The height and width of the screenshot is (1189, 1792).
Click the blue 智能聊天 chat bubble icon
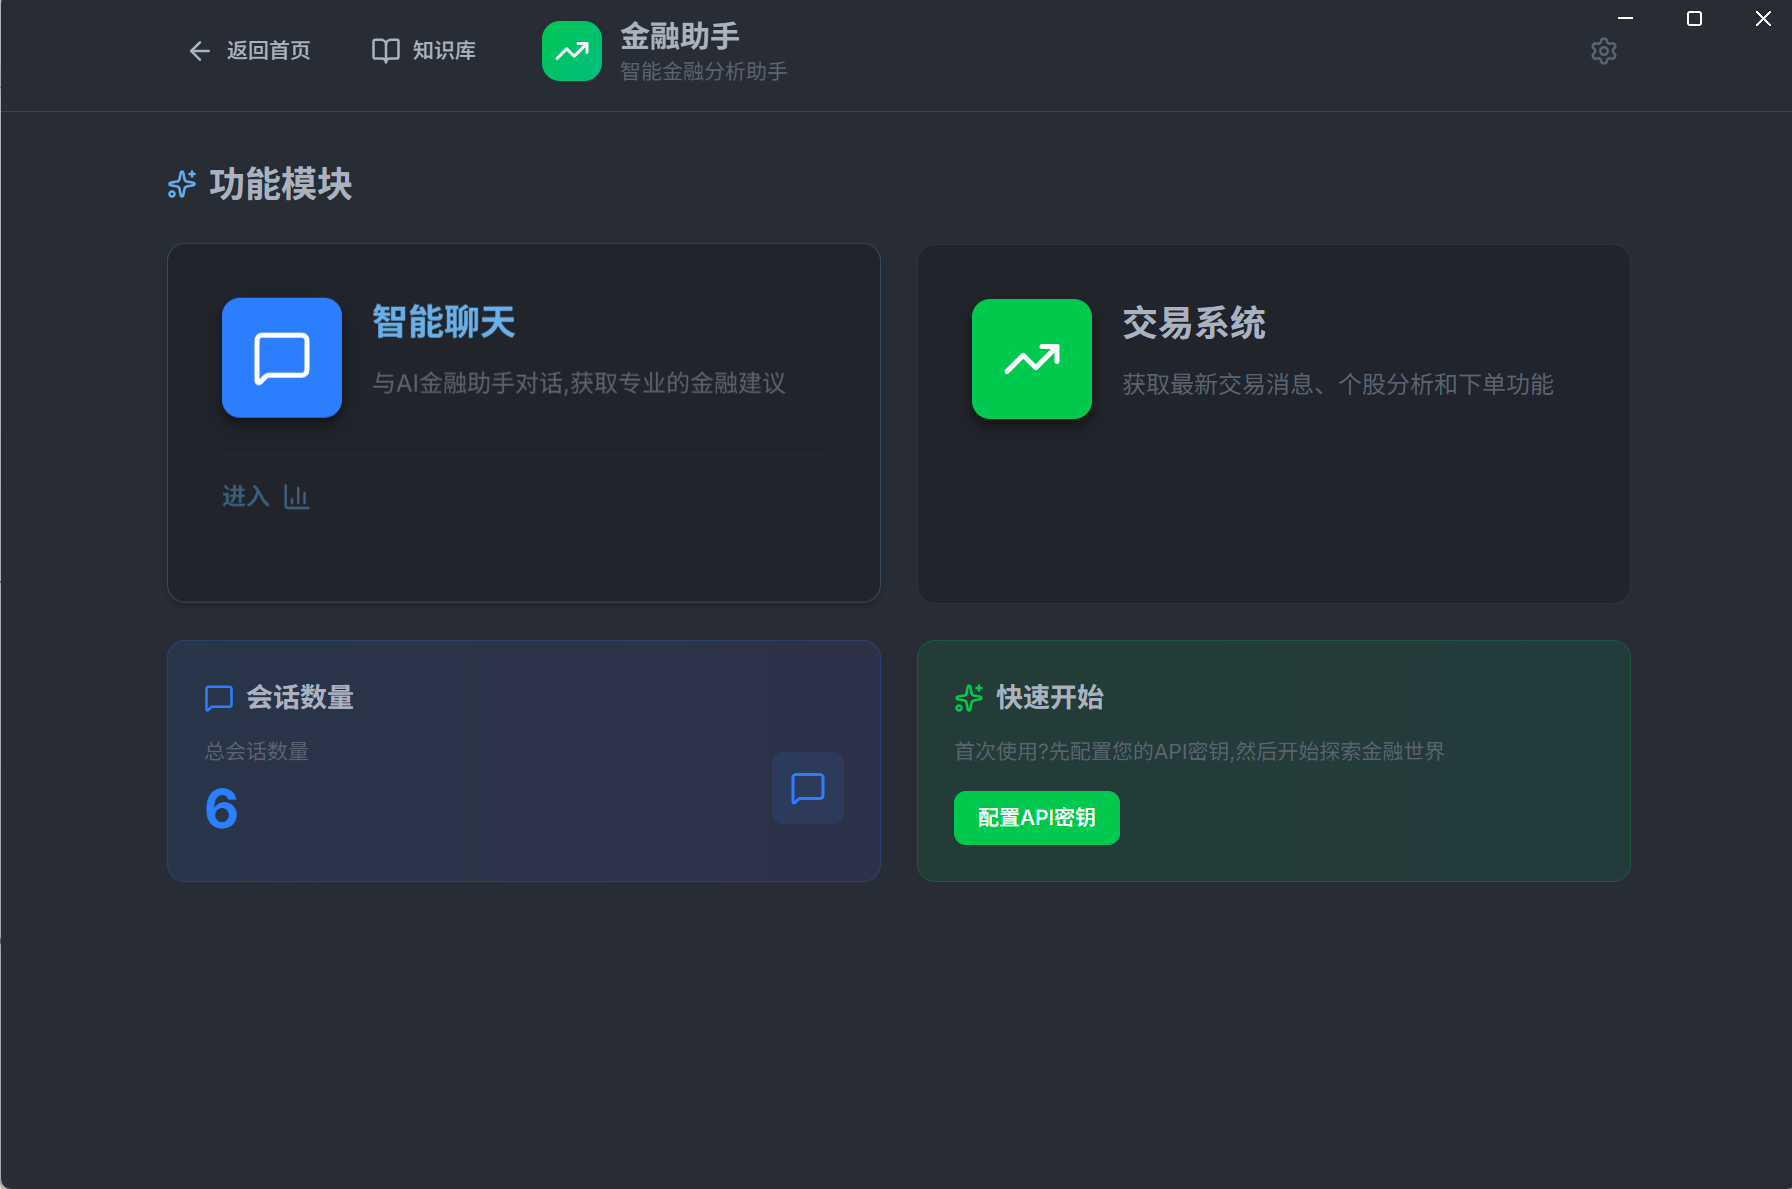coord(282,358)
